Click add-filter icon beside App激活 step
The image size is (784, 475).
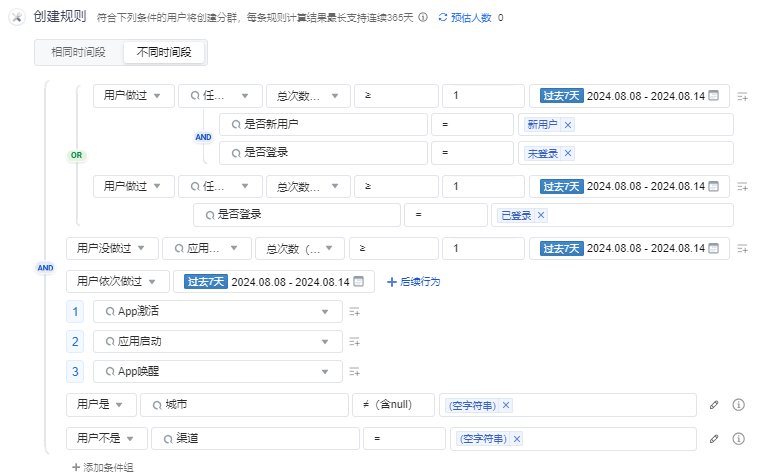[354, 312]
